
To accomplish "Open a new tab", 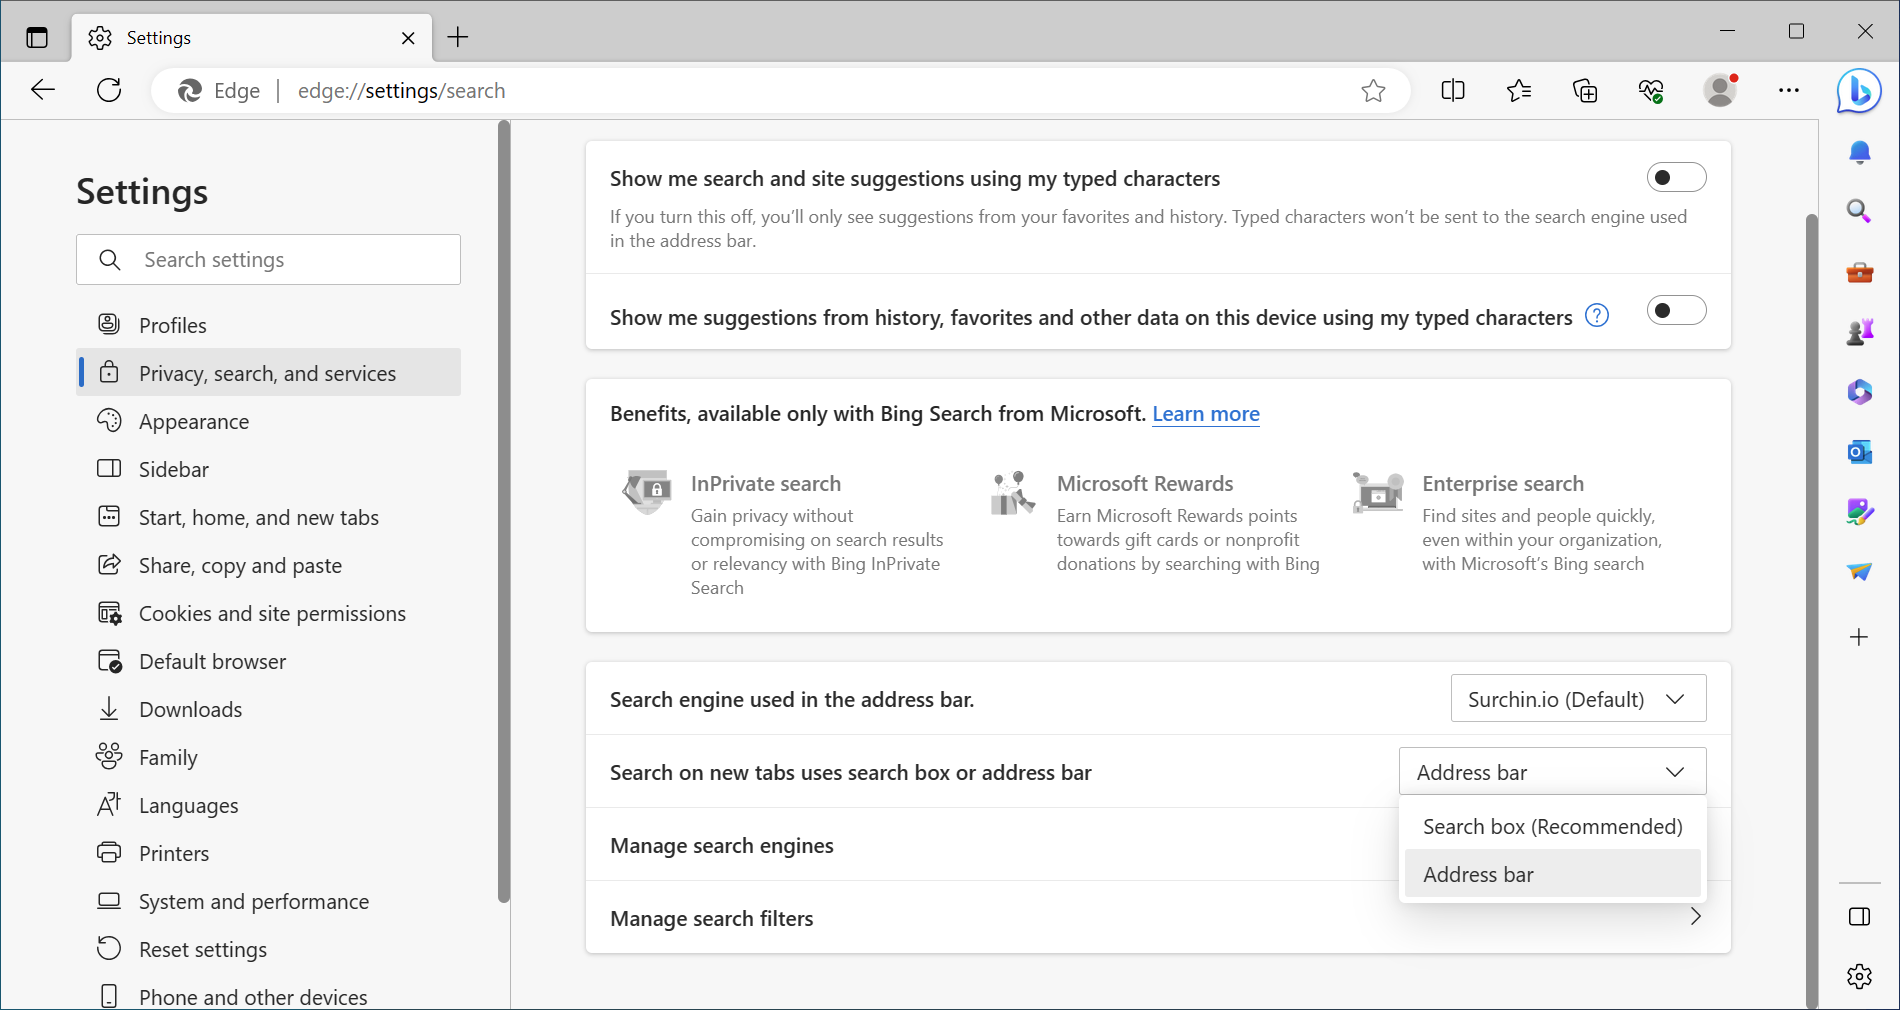I will (x=458, y=38).
